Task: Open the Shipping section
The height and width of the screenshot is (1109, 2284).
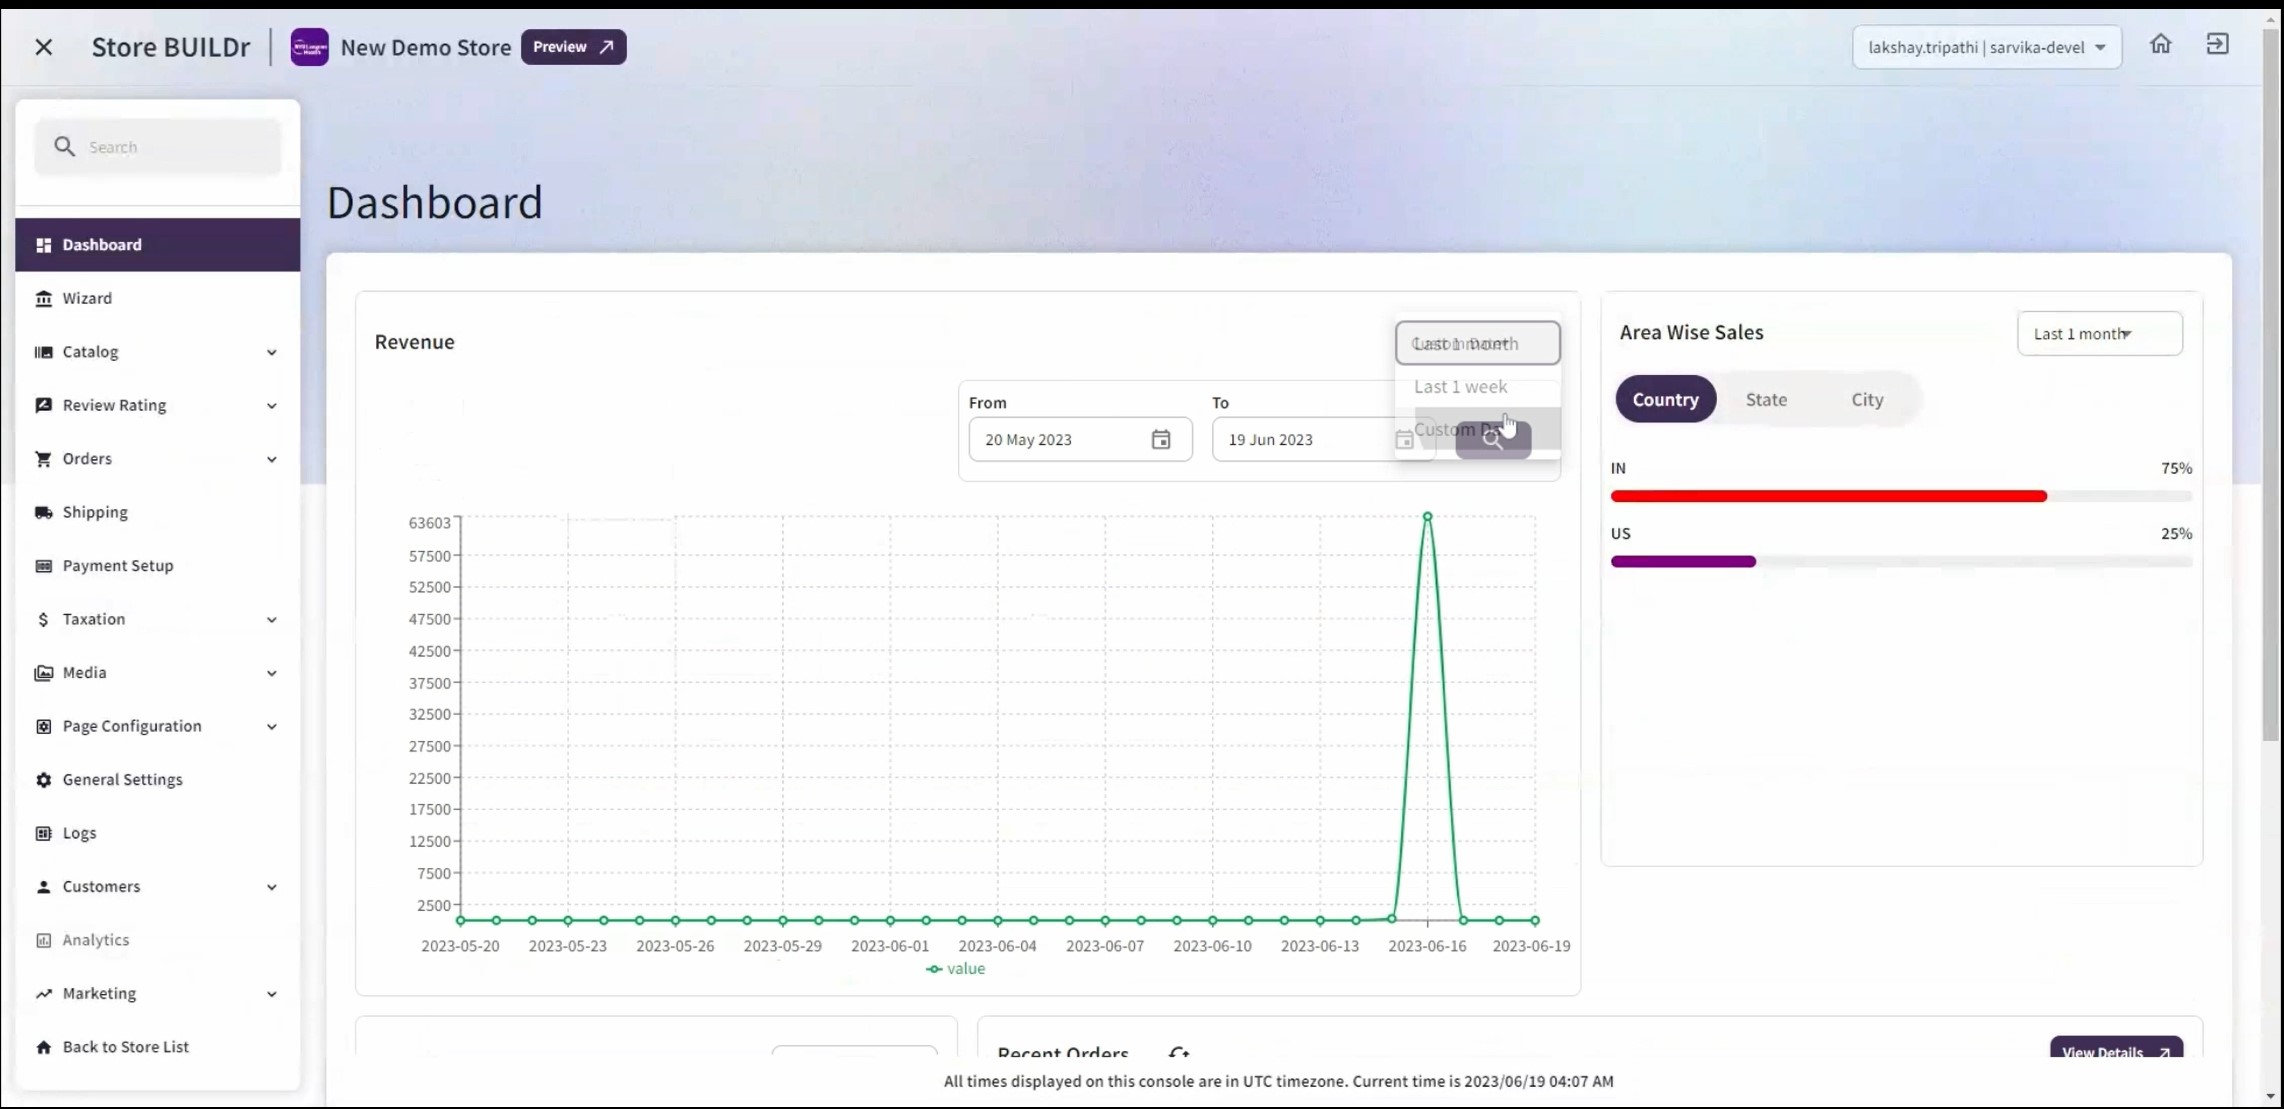Action: coord(95,511)
